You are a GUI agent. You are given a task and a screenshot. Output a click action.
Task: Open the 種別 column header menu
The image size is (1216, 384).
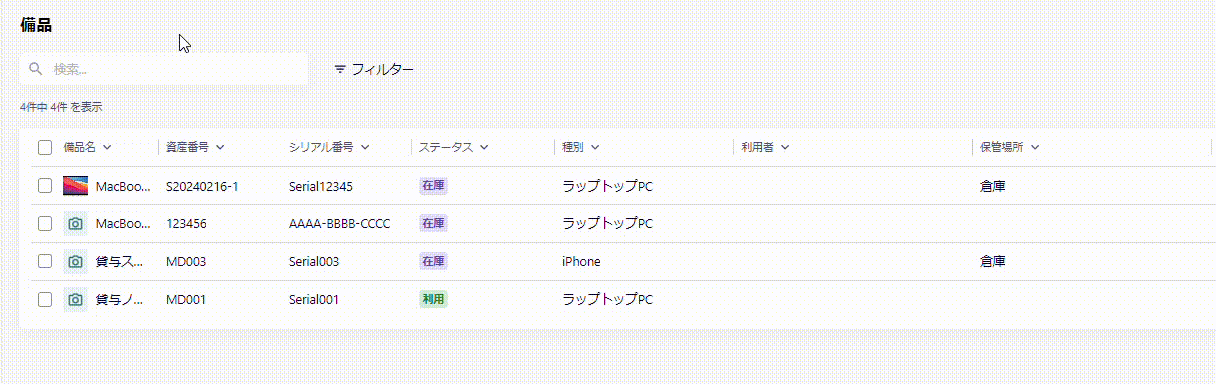pos(580,148)
